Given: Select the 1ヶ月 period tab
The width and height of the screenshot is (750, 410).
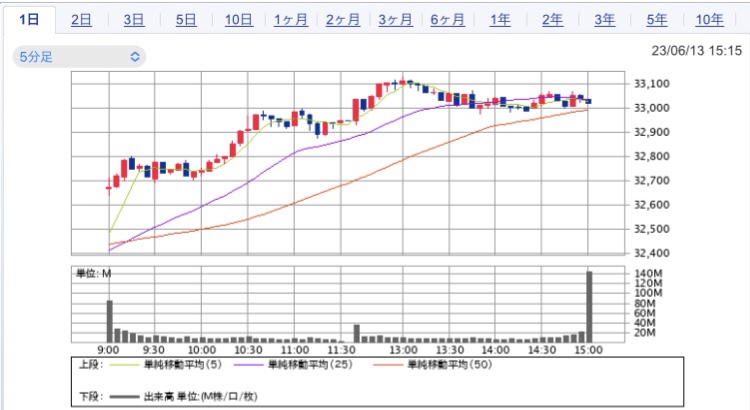Looking at the screenshot, I should pos(291,20).
